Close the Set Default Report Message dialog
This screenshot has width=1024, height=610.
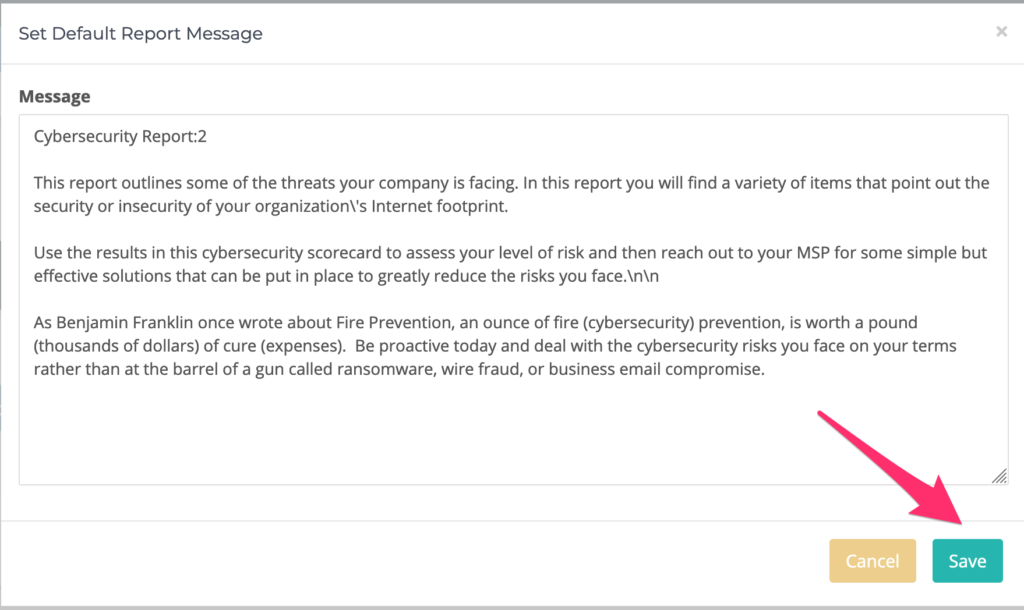click(x=1001, y=32)
